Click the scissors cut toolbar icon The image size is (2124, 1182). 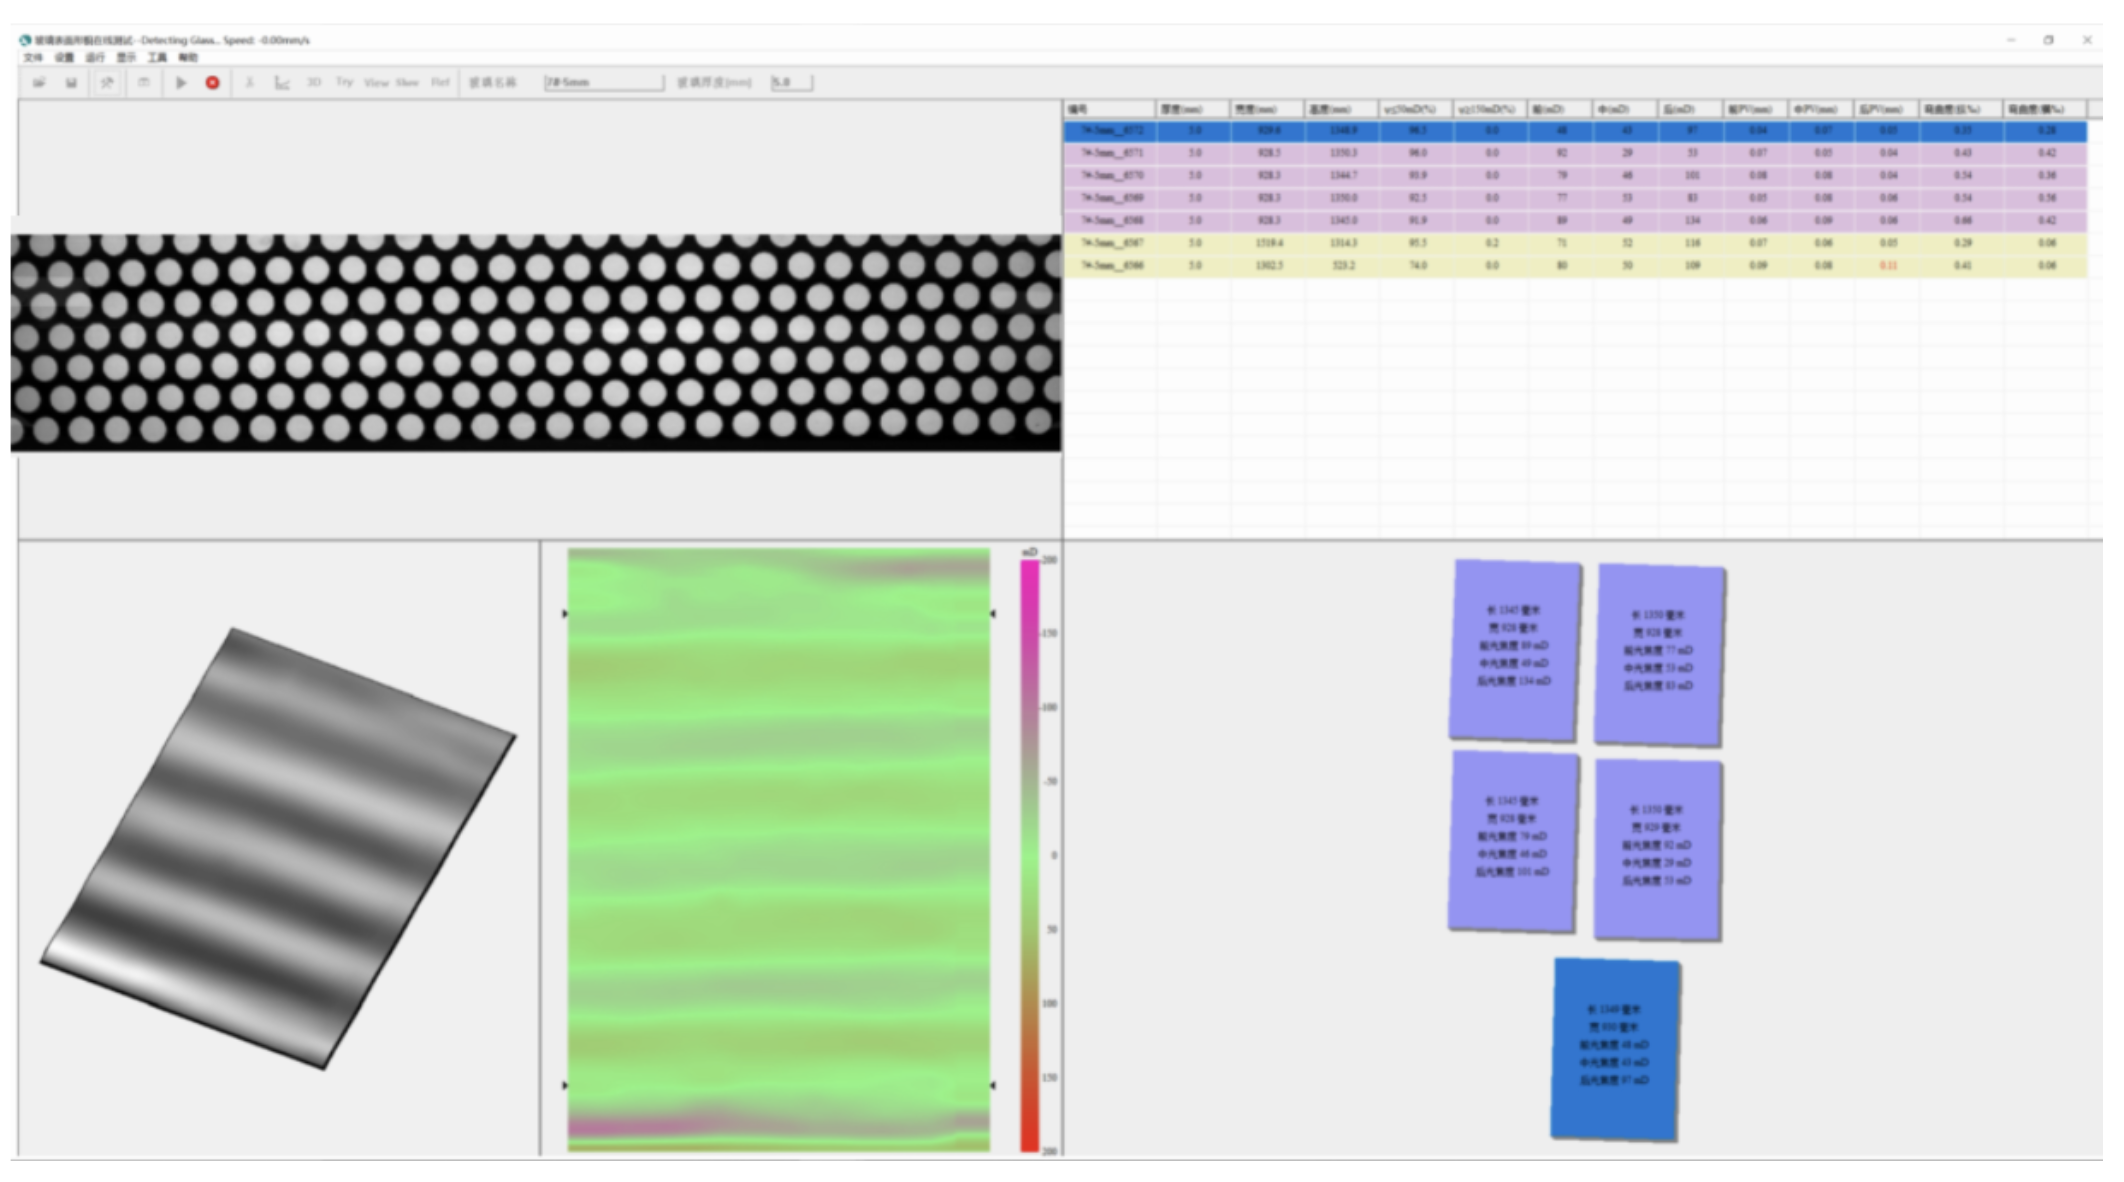coord(249,83)
